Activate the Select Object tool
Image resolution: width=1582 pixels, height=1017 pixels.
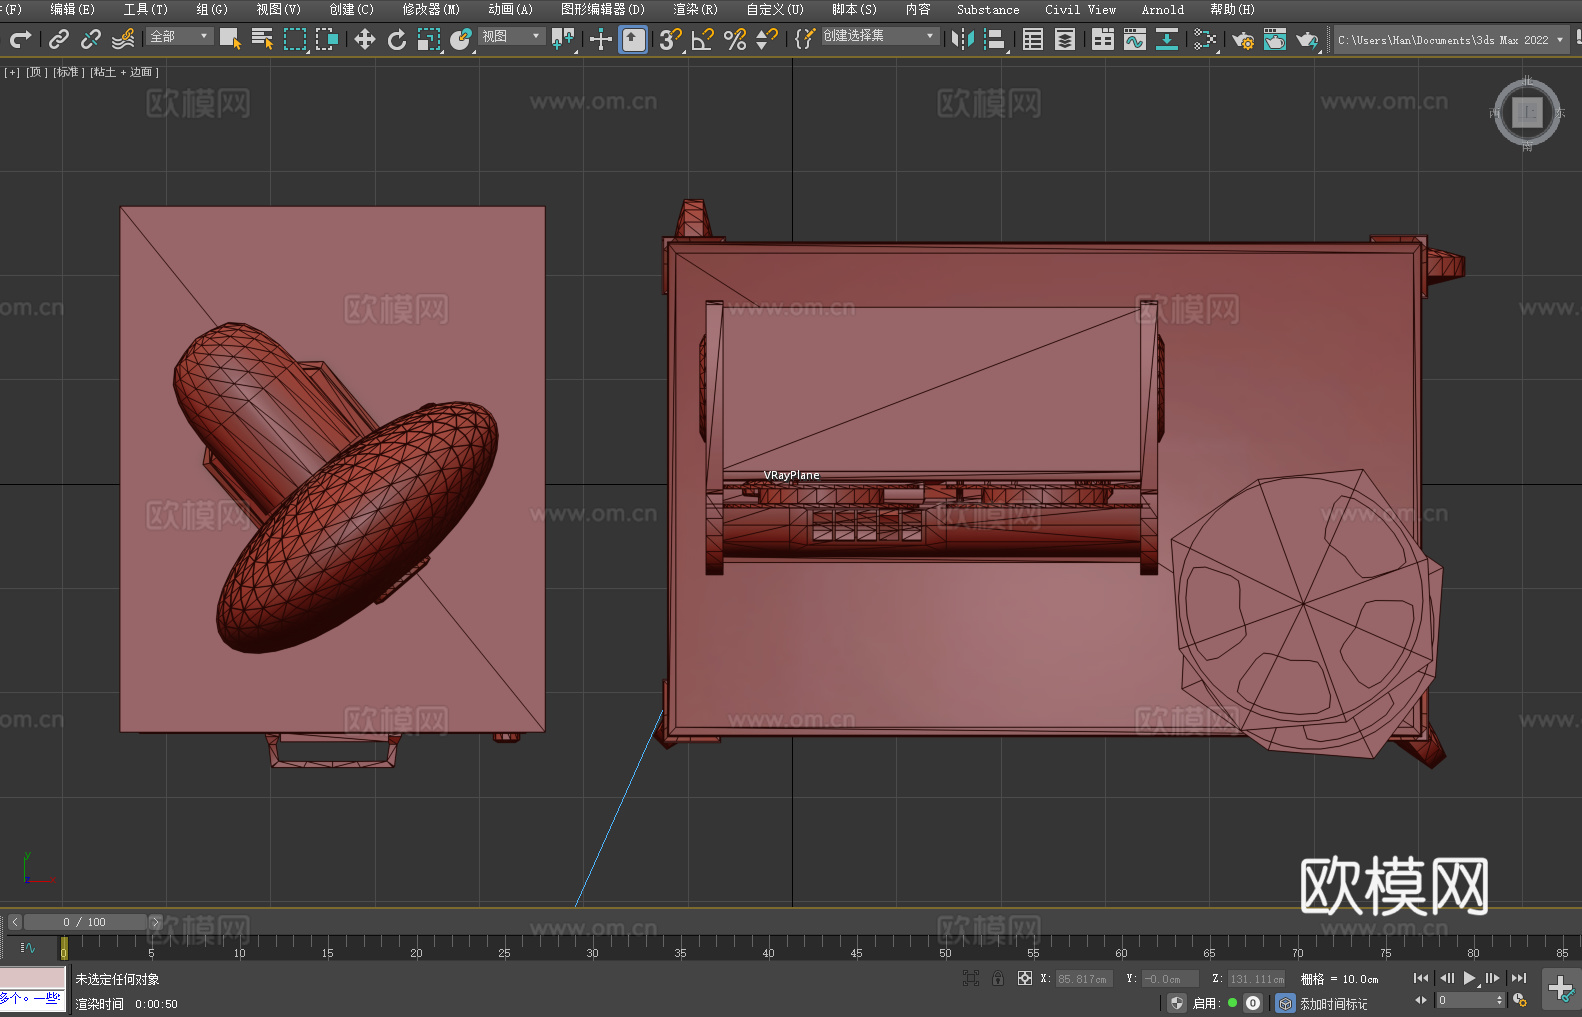point(230,39)
